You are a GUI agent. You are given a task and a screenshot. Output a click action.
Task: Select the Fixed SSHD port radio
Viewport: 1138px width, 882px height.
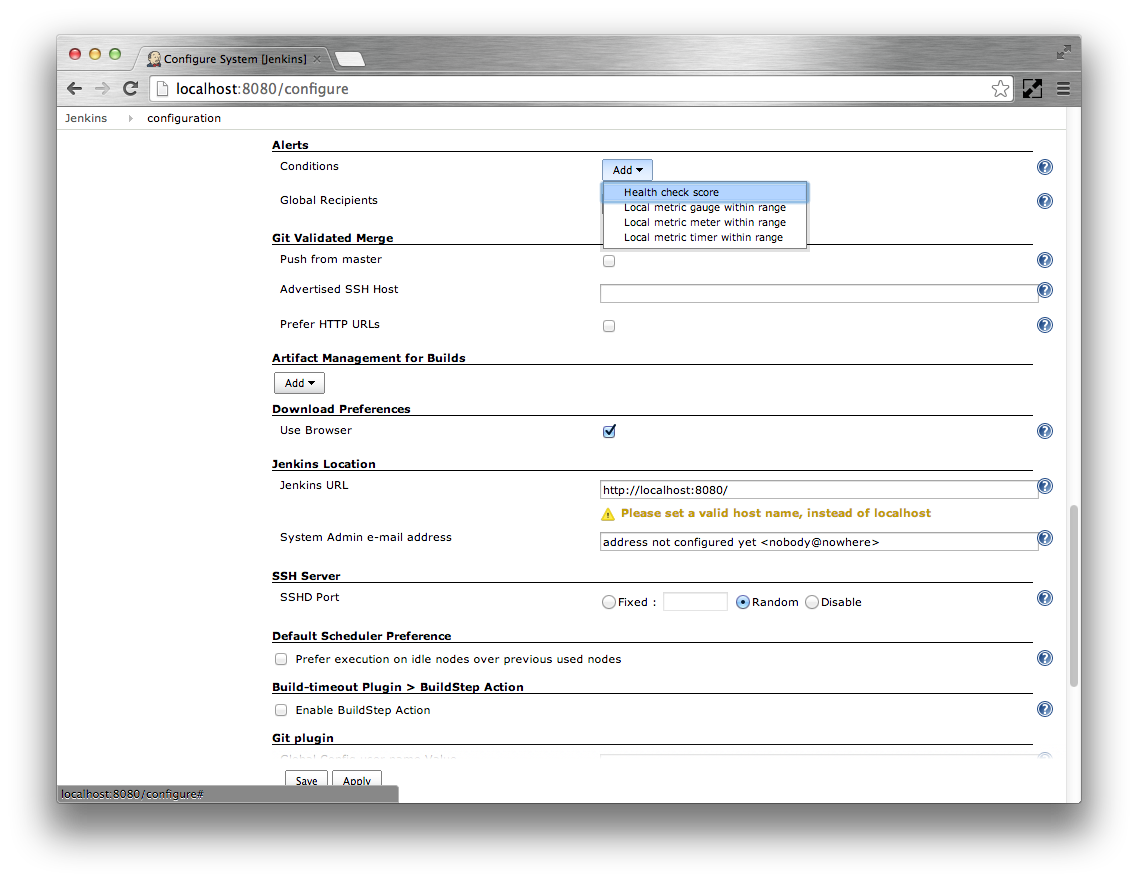click(x=609, y=602)
